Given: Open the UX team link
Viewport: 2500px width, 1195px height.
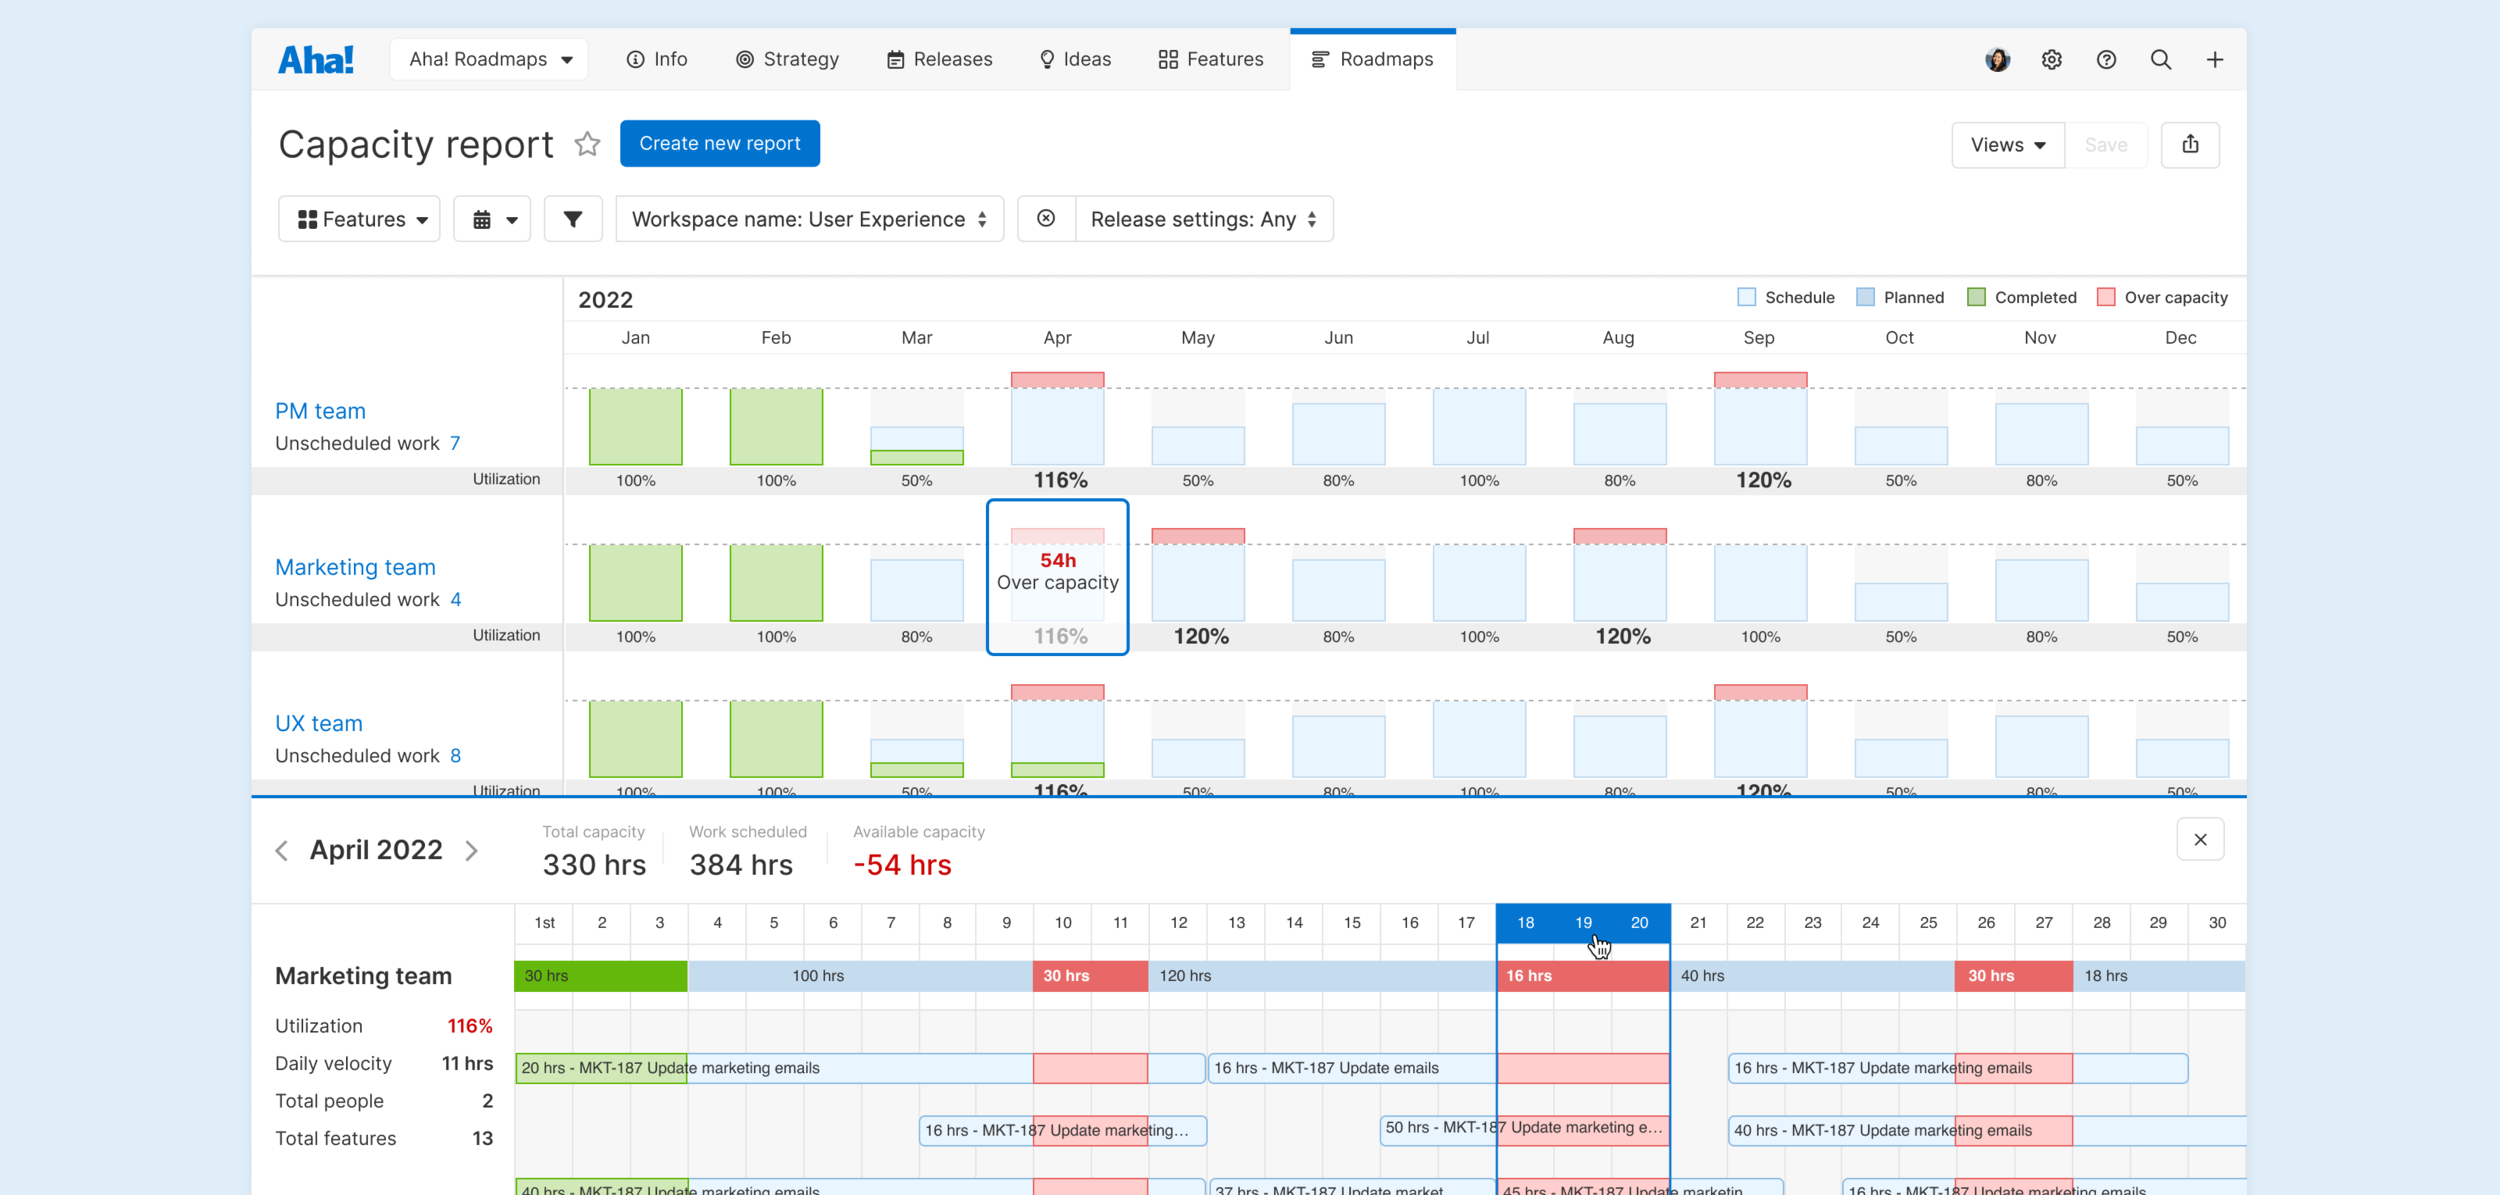Looking at the screenshot, I should pyautogui.click(x=319, y=723).
